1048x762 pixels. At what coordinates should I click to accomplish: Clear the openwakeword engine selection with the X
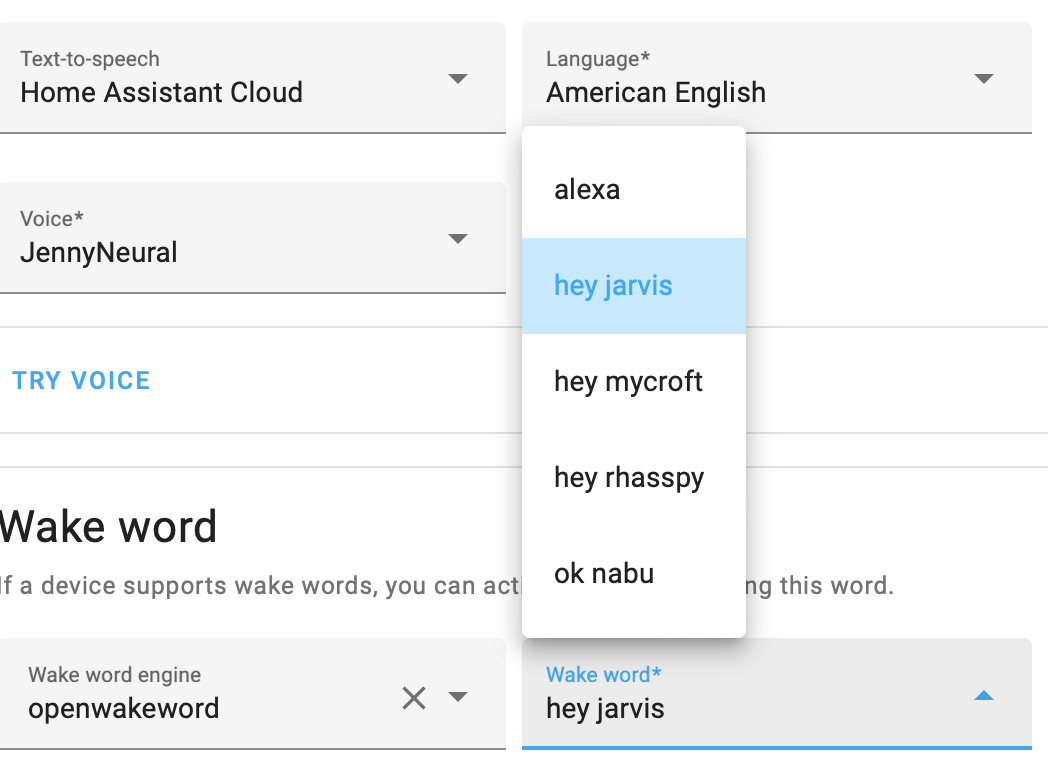tap(414, 697)
